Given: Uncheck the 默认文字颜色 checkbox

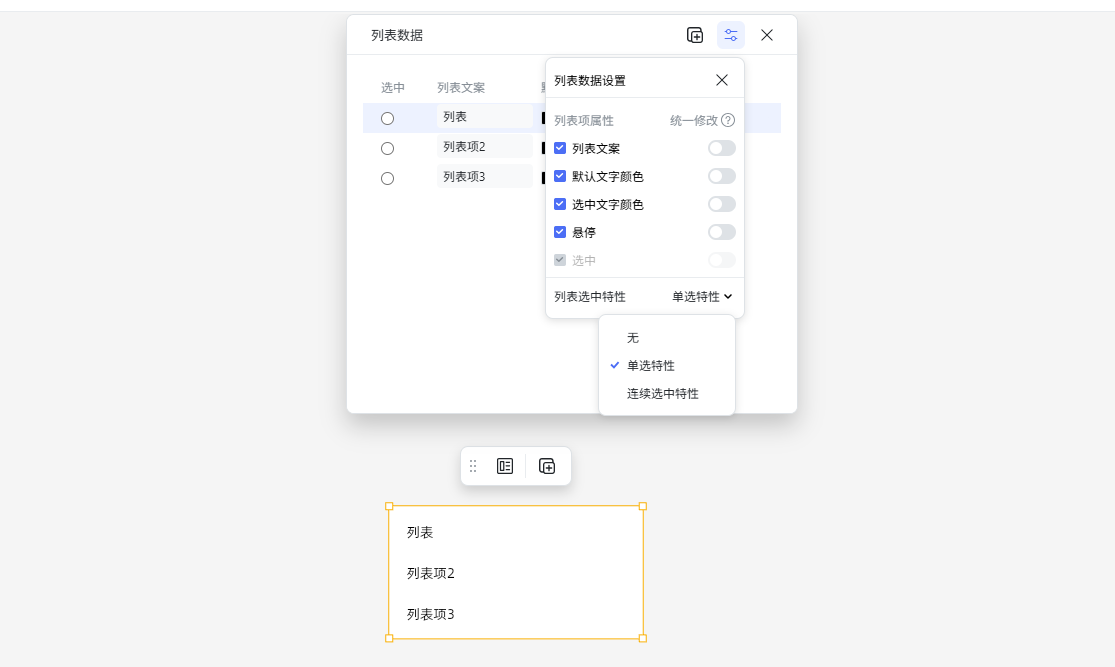Looking at the screenshot, I should click(x=560, y=175).
